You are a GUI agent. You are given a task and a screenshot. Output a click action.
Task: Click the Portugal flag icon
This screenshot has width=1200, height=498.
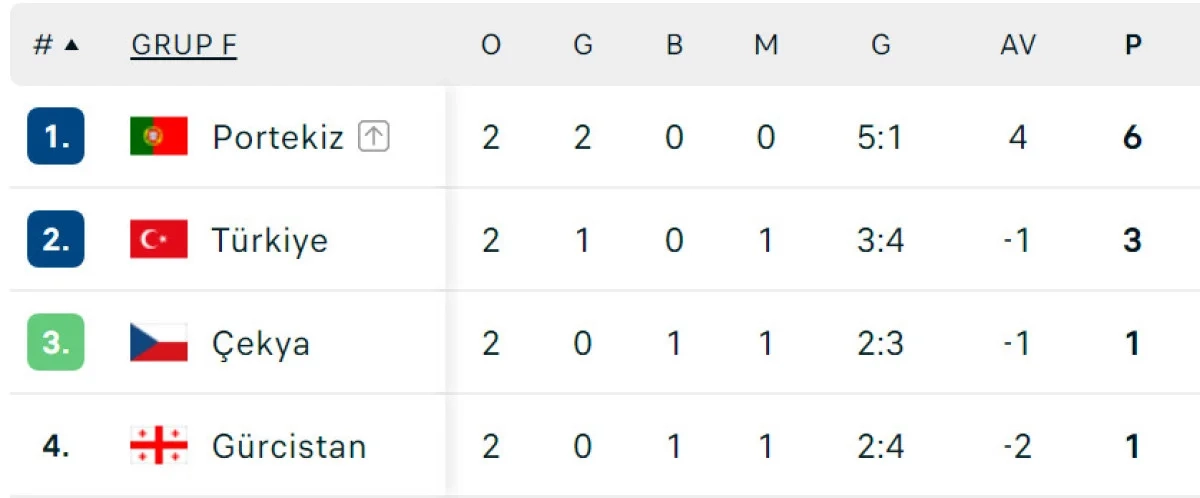coord(159,136)
